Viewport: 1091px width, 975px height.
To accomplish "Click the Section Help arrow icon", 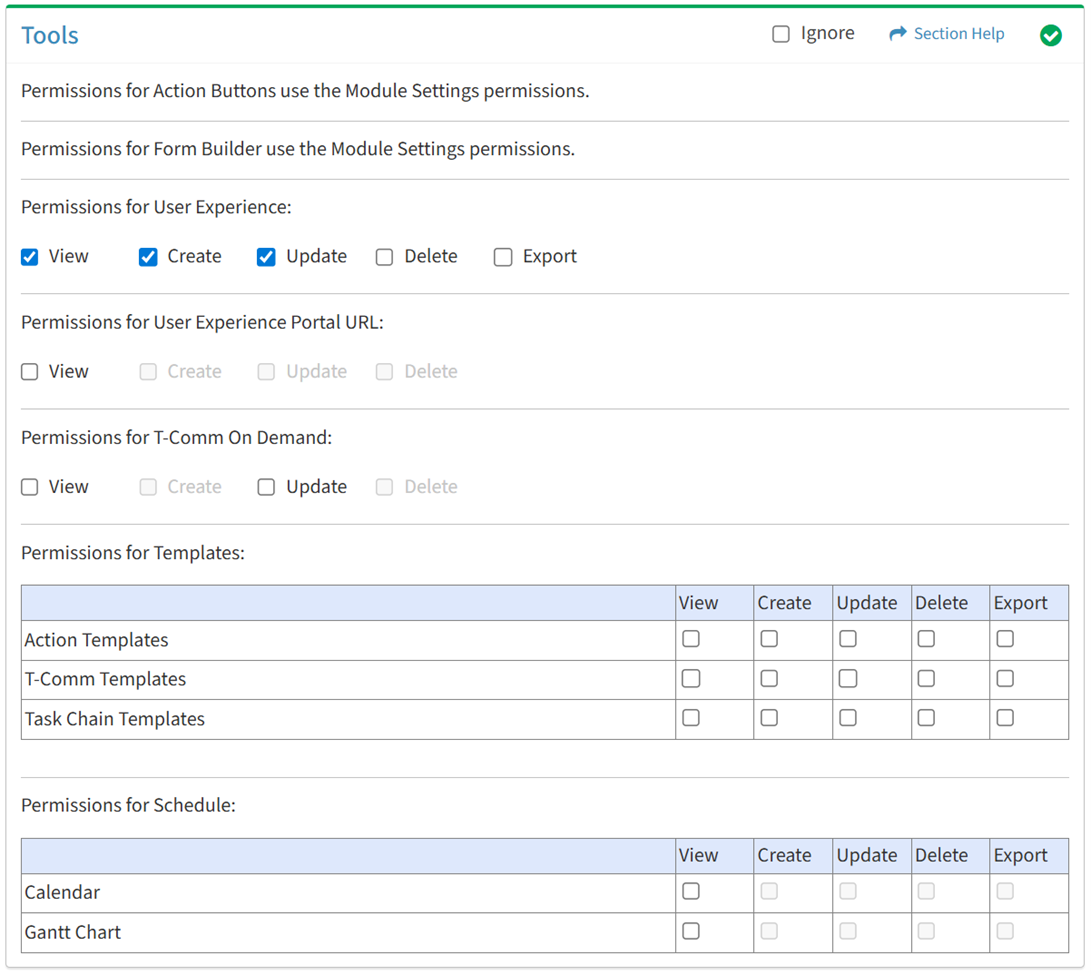I will 897,34.
